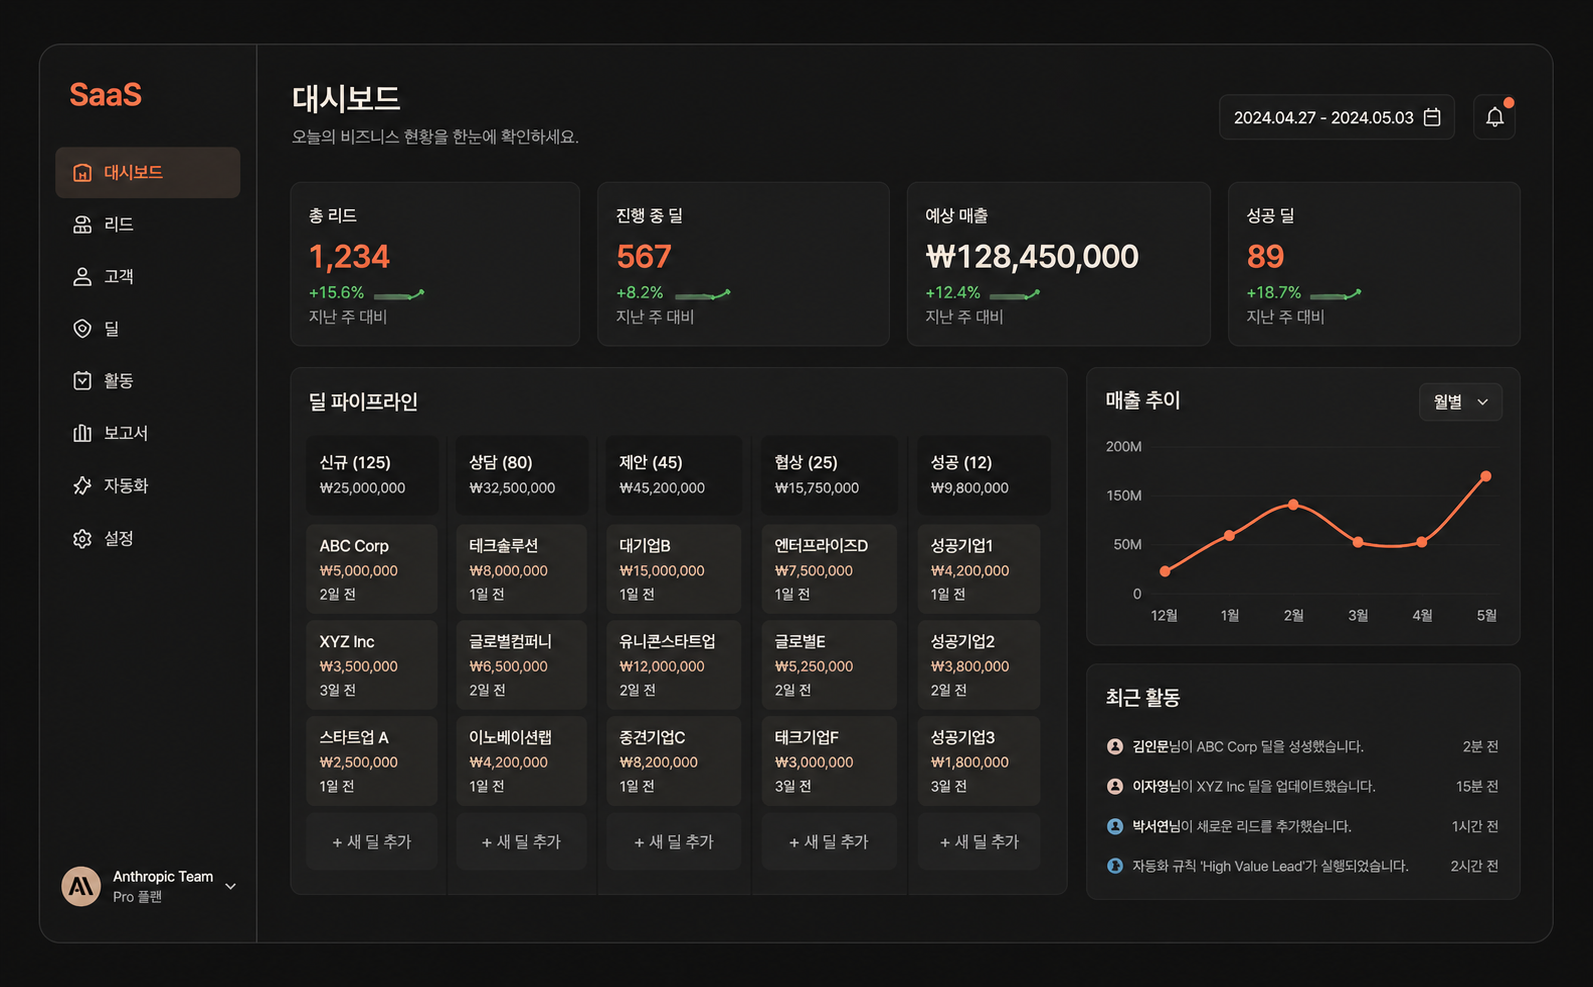Click the 설정 gear icon
Screen dimensions: 1593x987
82,539
